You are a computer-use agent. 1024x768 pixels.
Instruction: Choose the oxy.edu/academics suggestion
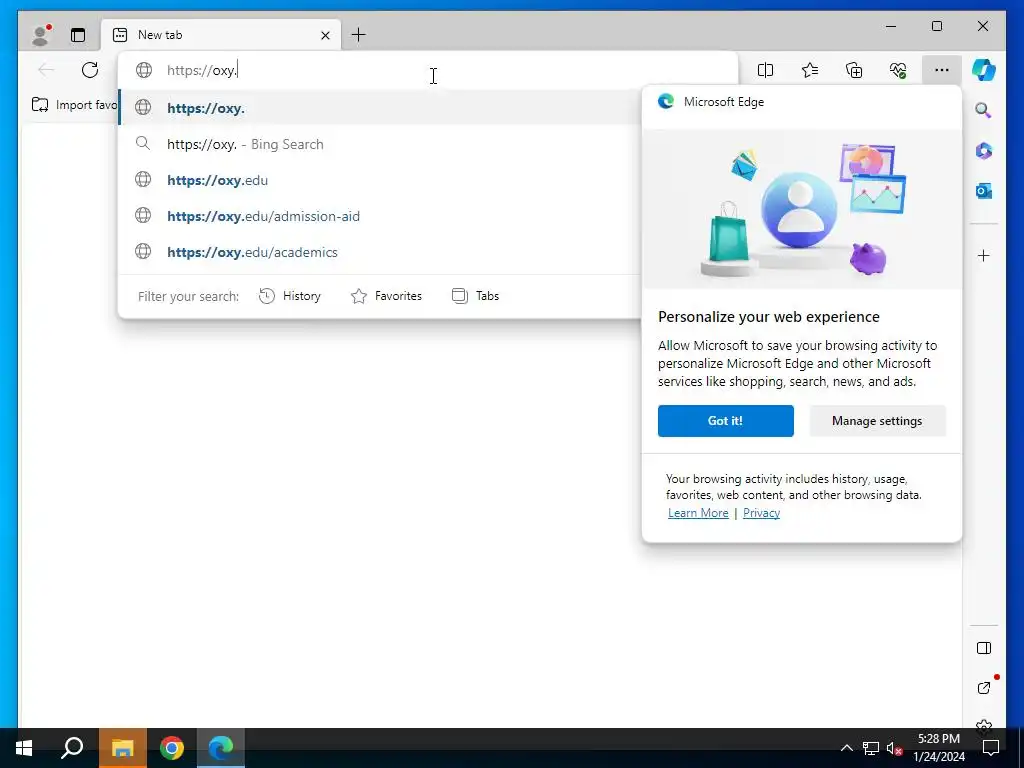pos(379,252)
